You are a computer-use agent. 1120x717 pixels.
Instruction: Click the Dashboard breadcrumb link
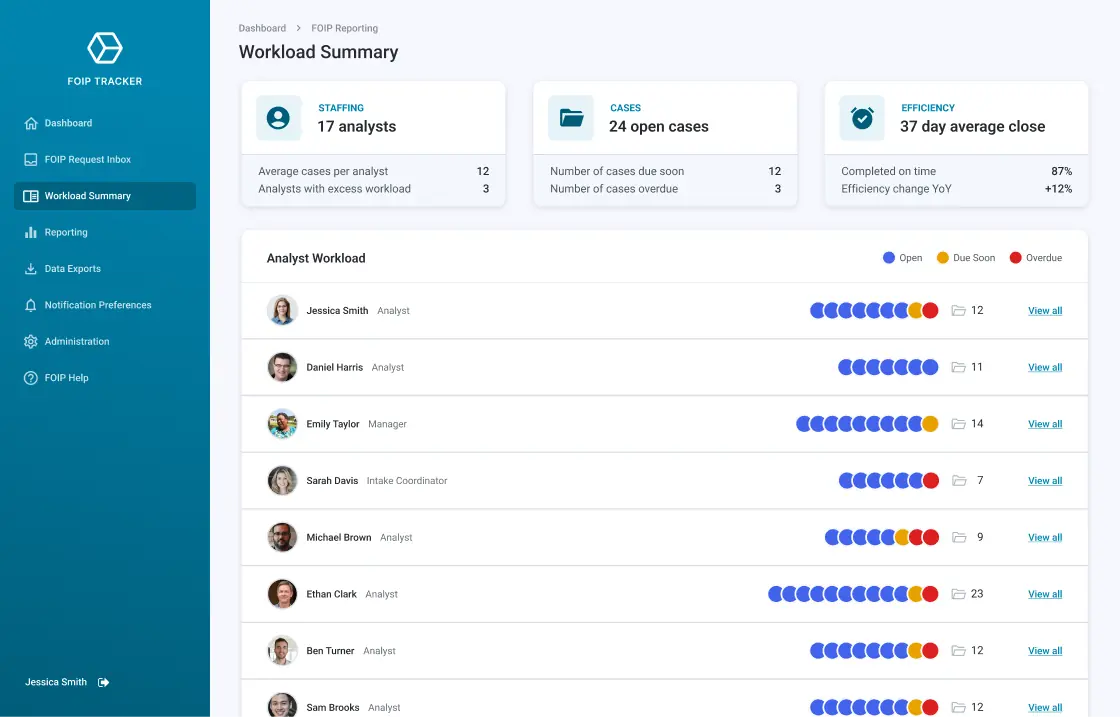tap(262, 28)
